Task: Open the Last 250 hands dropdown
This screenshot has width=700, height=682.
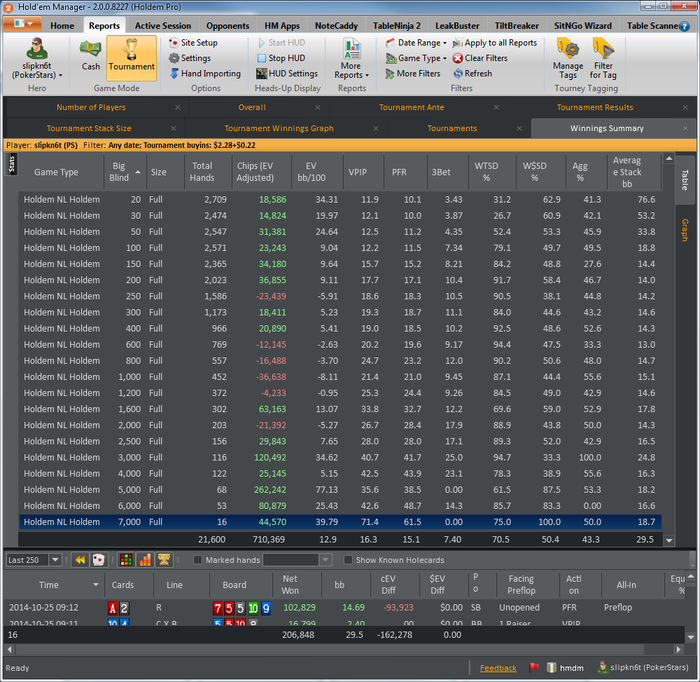Action: 55,560
